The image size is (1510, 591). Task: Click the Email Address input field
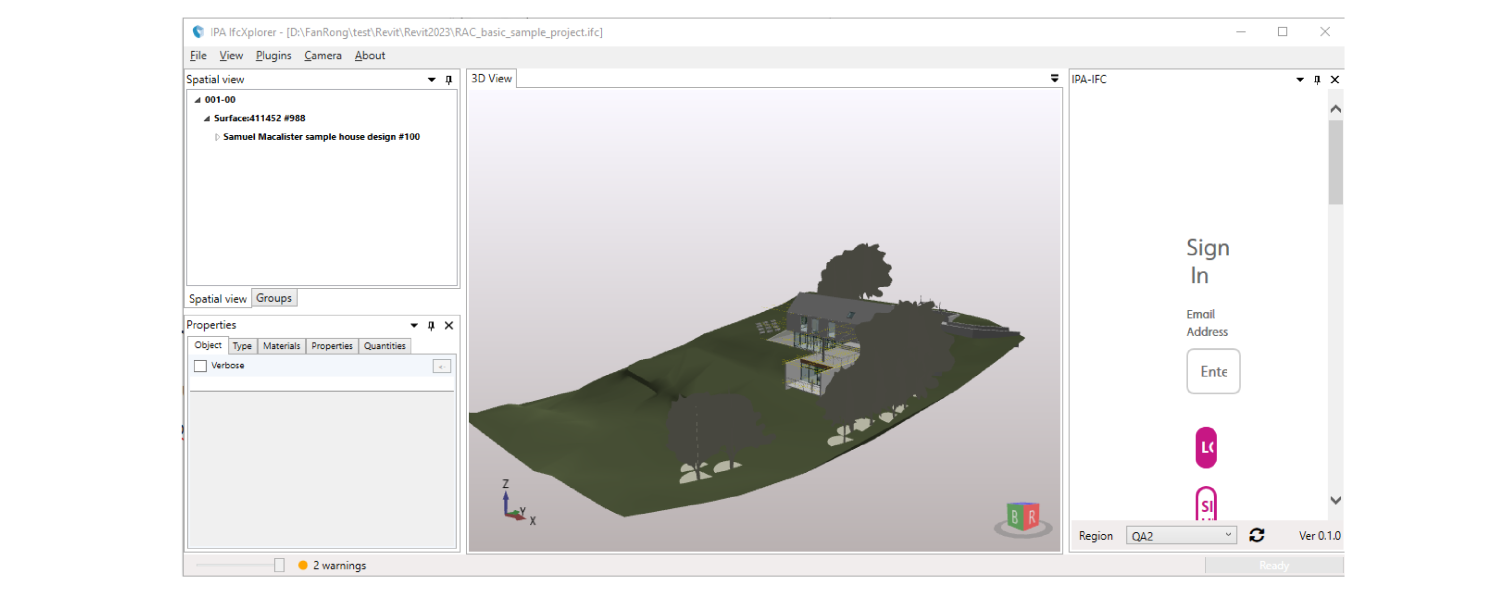click(1213, 371)
